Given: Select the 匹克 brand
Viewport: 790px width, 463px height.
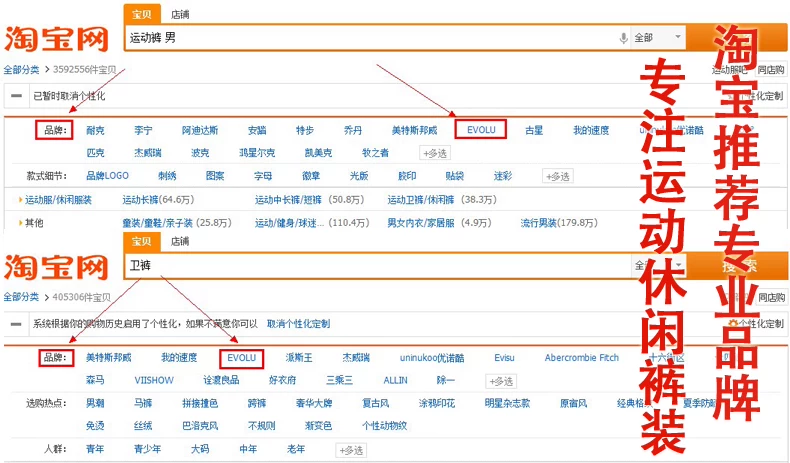Looking at the screenshot, I should pyautogui.click(x=95, y=153).
